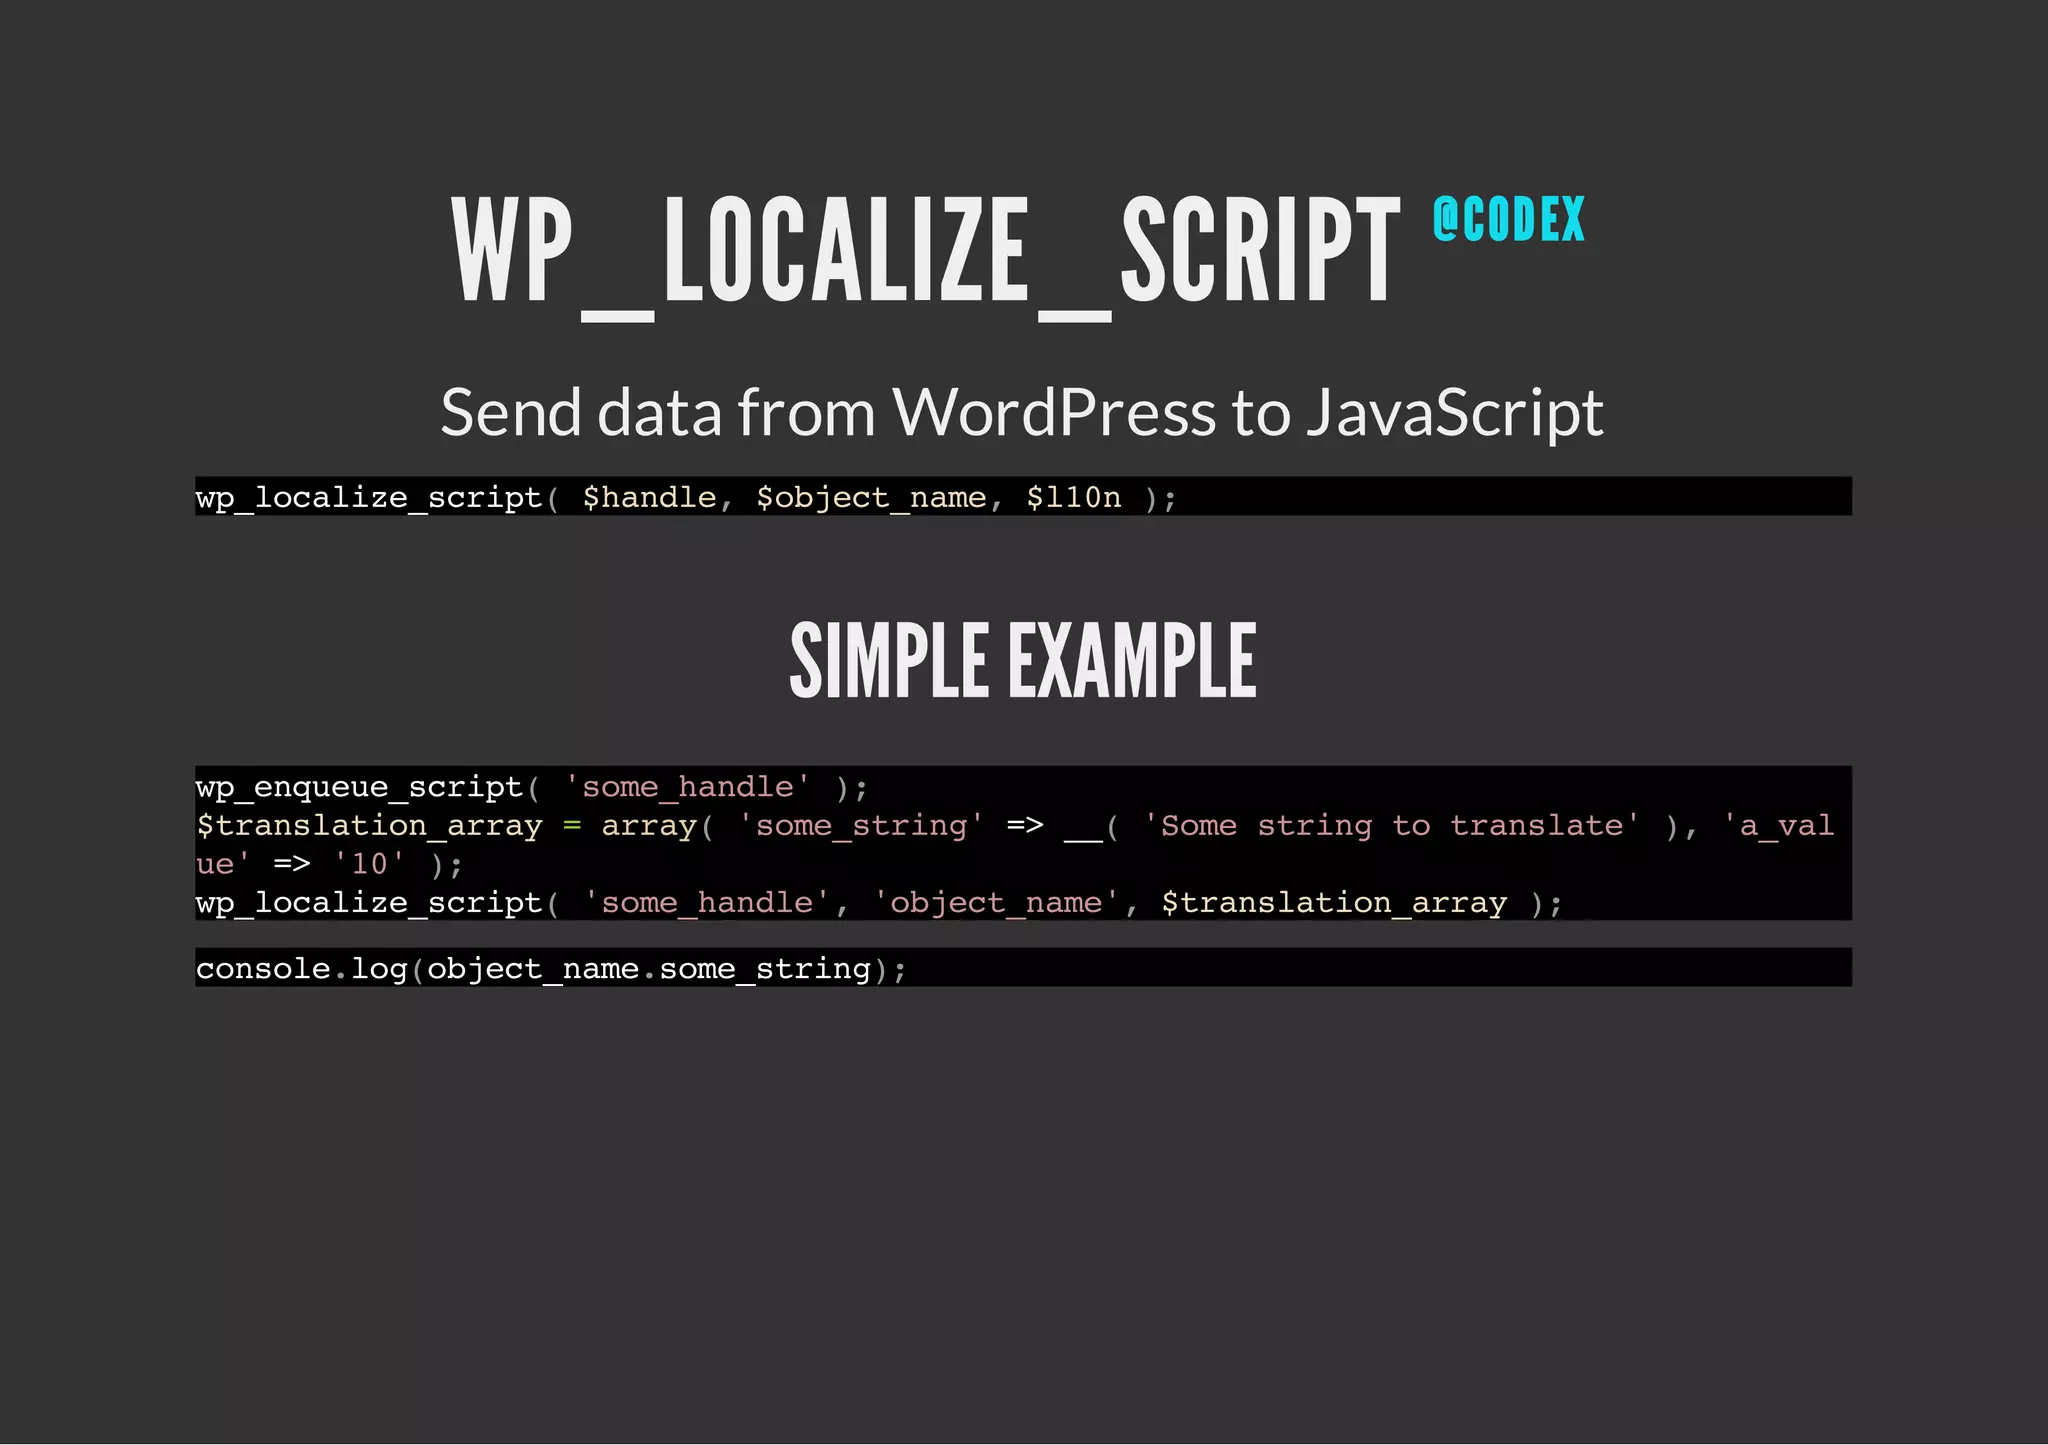Open the @CODEX link beside the title
The height and width of the screenshot is (1445, 2048).
click(1509, 219)
